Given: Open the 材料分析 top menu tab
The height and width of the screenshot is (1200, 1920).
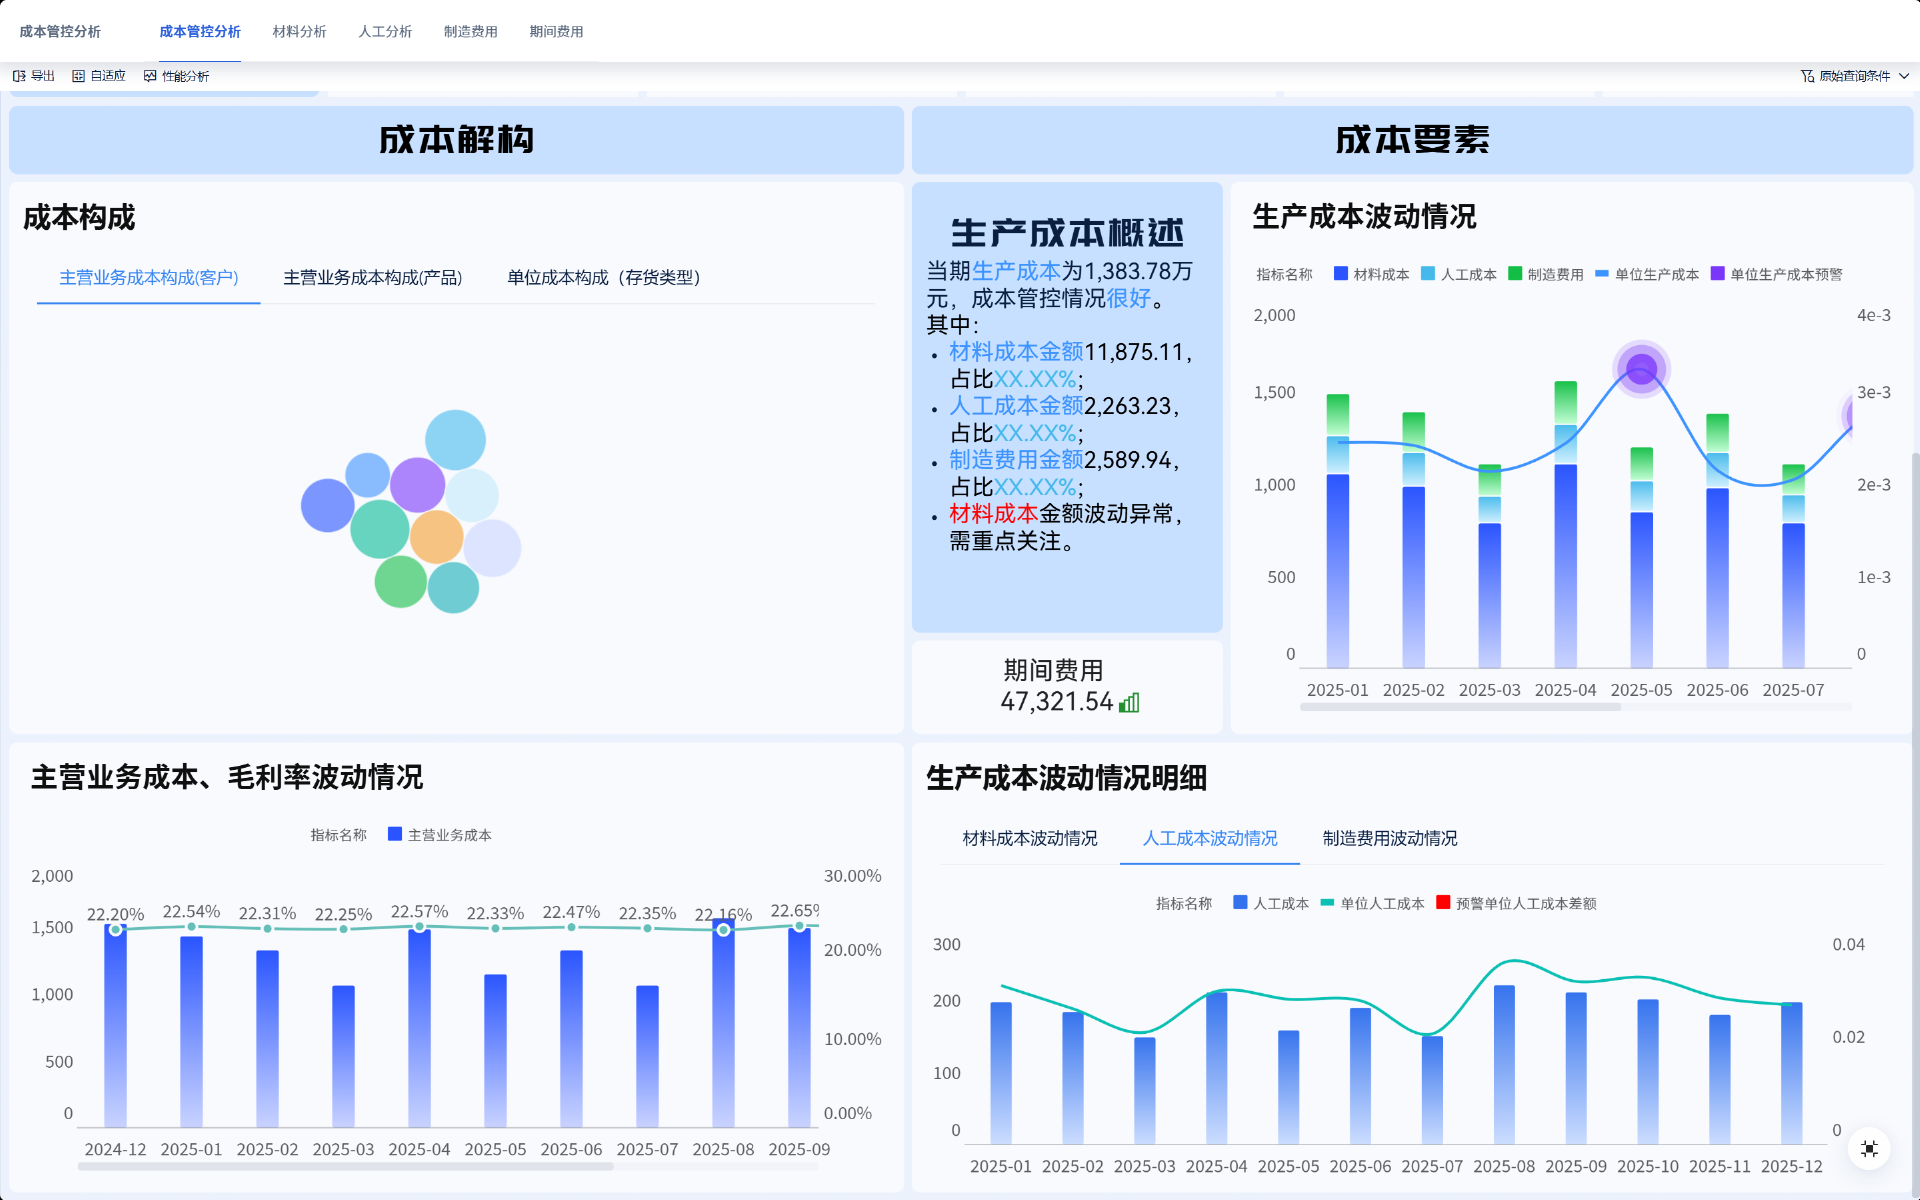Looking at the screenshot, I should point(299,32).
